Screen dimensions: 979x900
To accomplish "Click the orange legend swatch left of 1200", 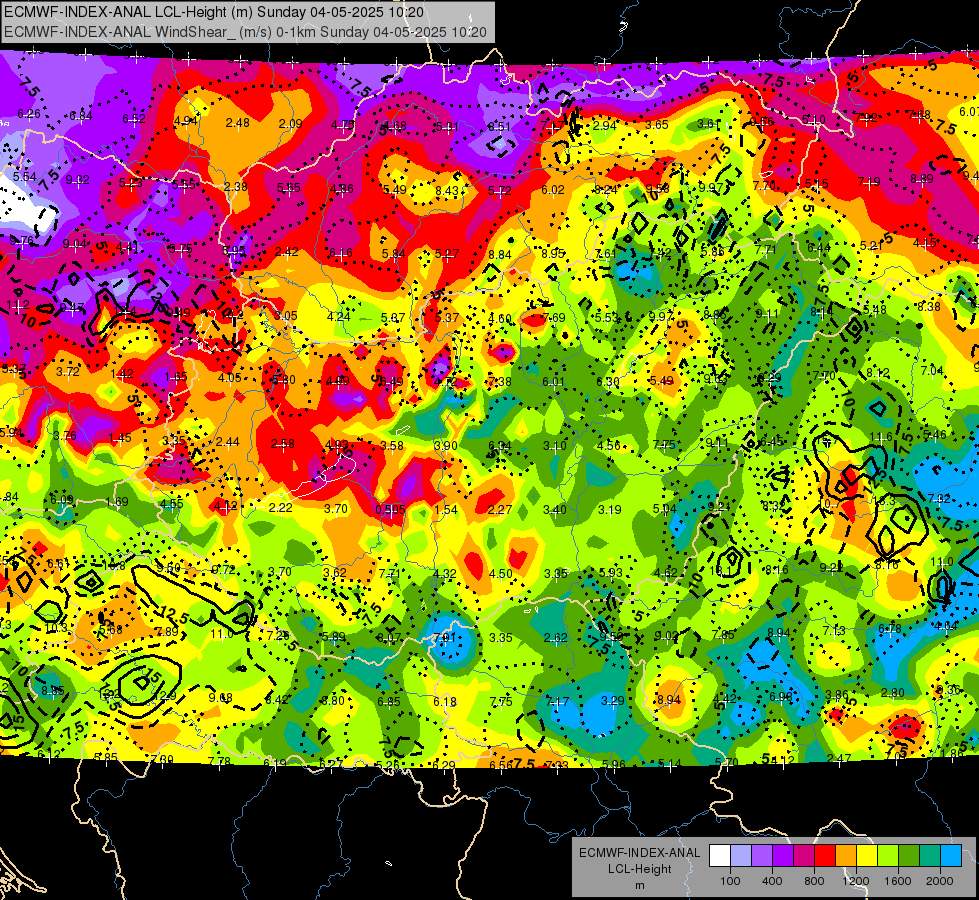I will (x=845, y=855).
